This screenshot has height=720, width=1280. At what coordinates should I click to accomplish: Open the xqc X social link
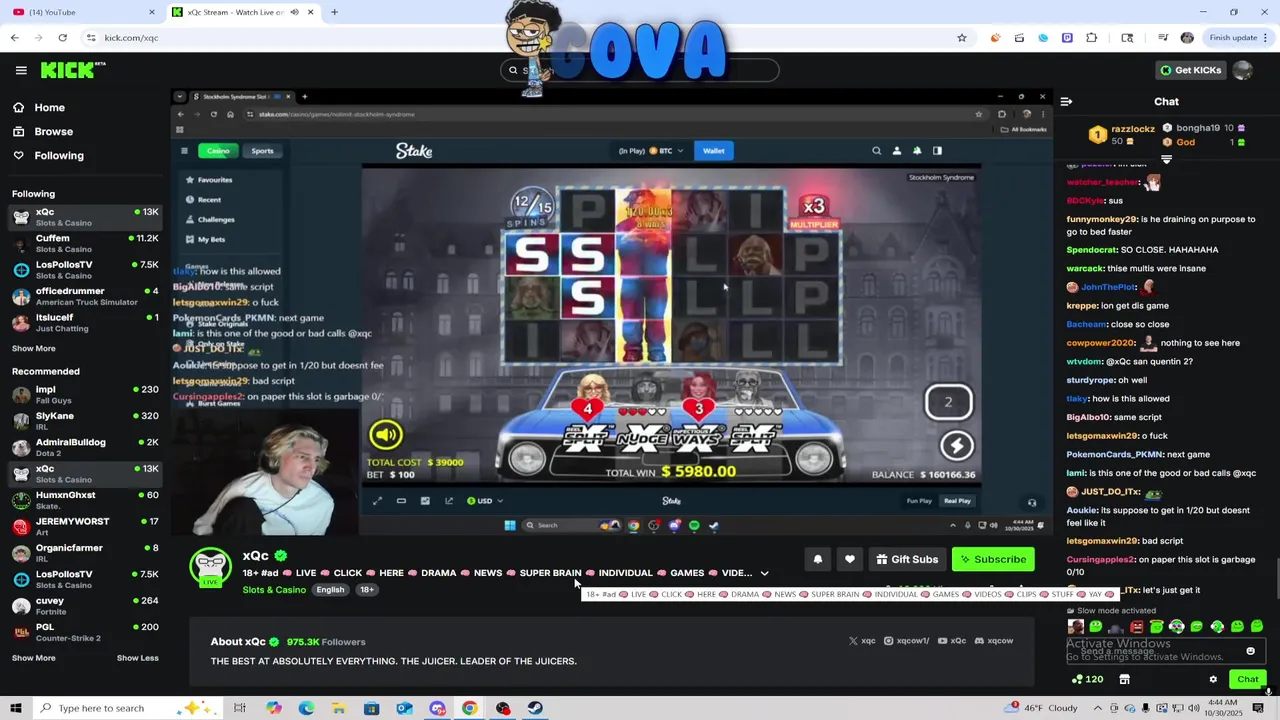pos(862,641)
